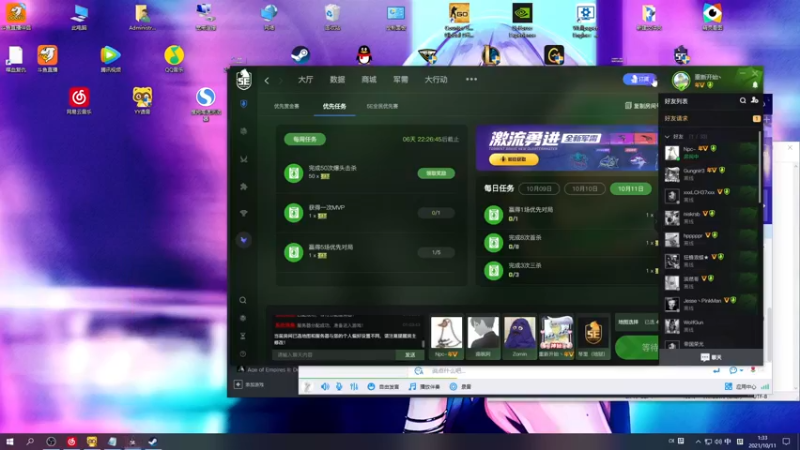Click the equalizer settings icon in voice bar
800x450 pixels.
[x=354, y=387]
